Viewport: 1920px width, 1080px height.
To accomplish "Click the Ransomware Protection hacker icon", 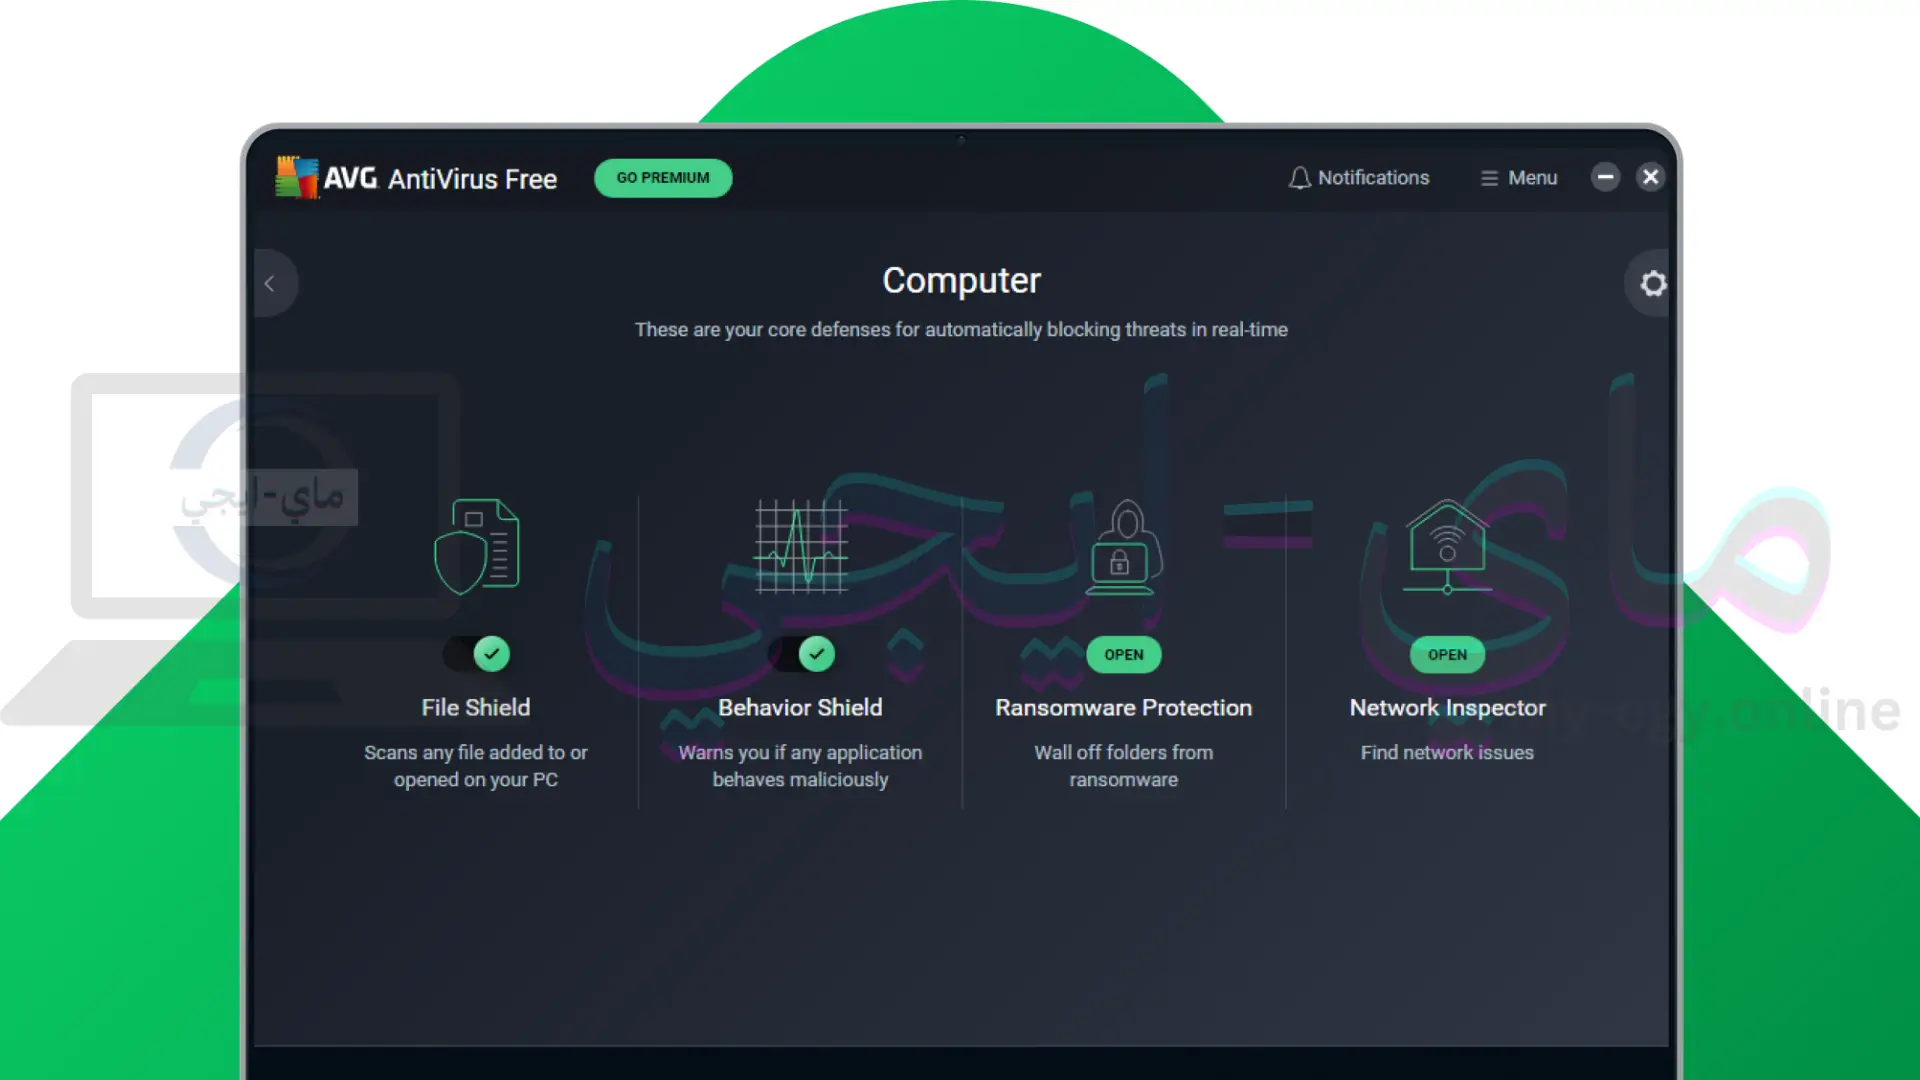I will tap(1124, 547).
